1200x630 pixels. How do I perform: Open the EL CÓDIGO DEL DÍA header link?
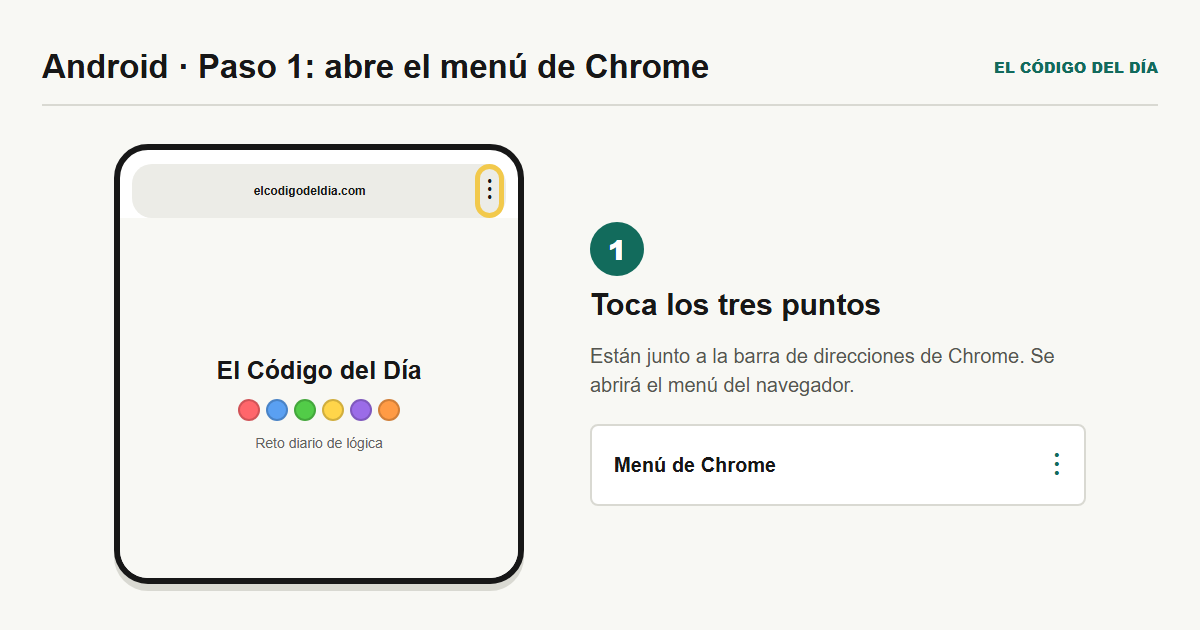(1076, 68)
